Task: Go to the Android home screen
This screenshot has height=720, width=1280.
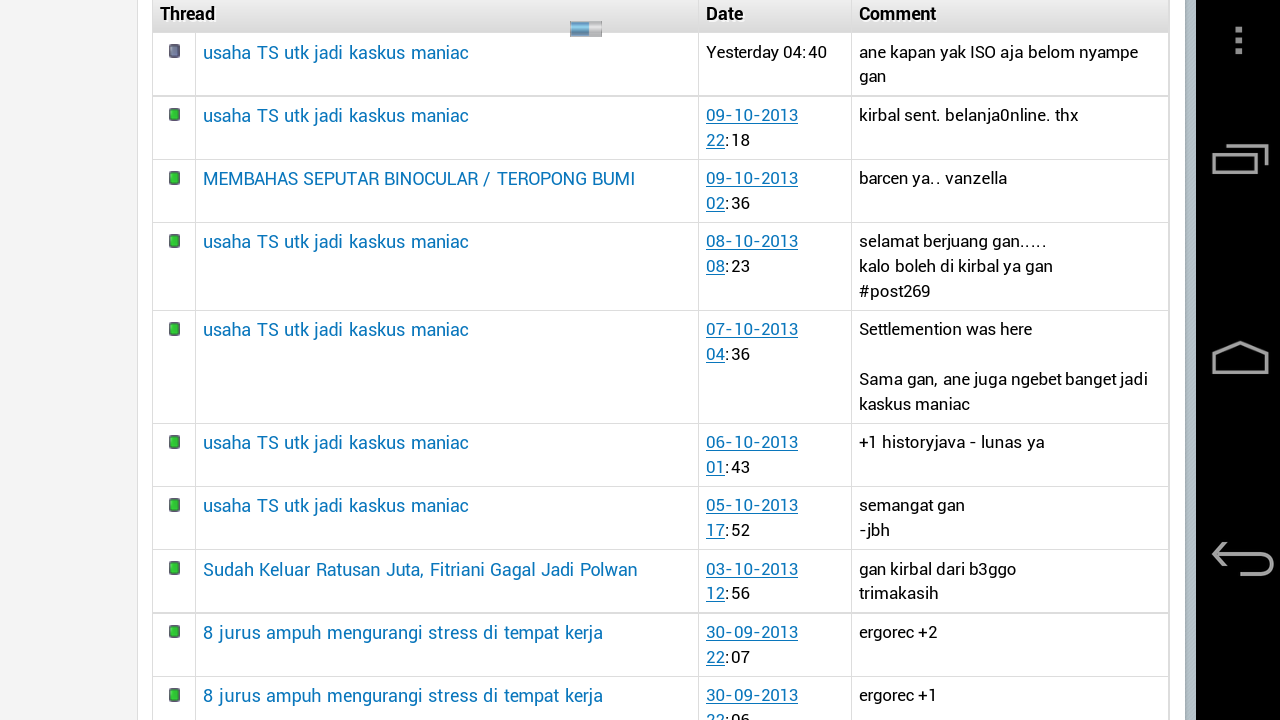Action: click(1240, 358)
